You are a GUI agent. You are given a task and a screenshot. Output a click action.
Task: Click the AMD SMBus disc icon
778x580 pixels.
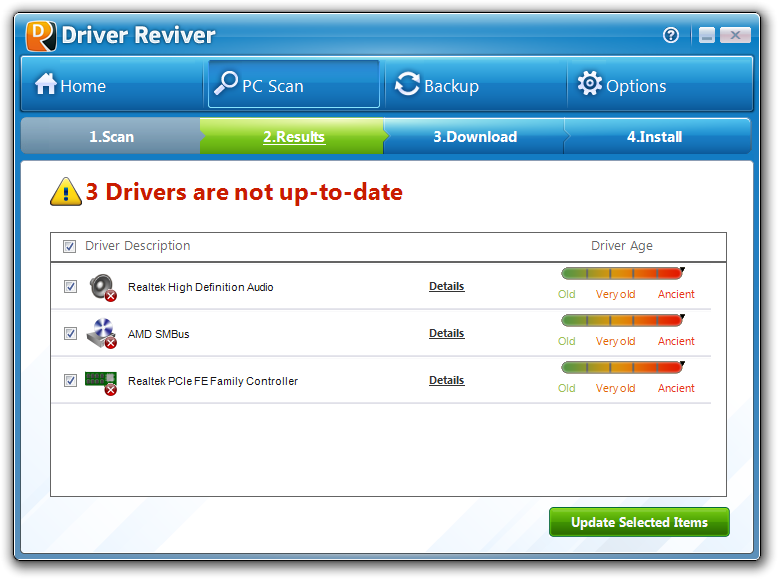point(102,333)
